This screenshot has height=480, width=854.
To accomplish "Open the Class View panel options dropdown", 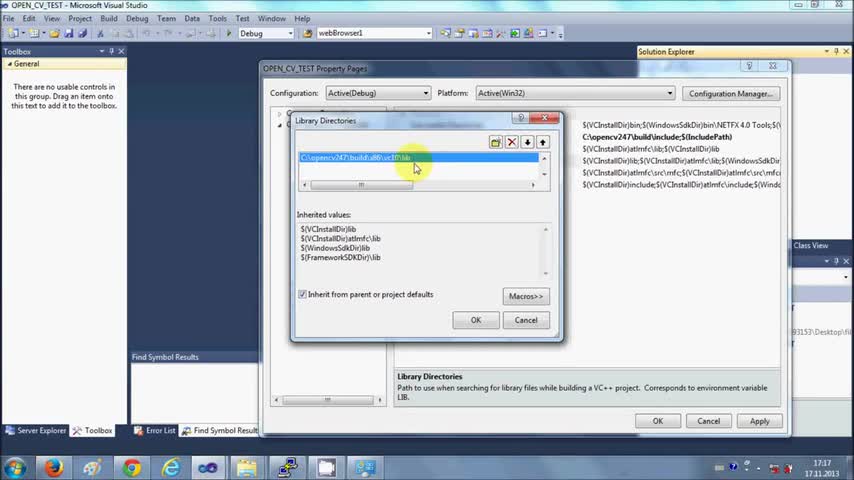I will 827,261.
